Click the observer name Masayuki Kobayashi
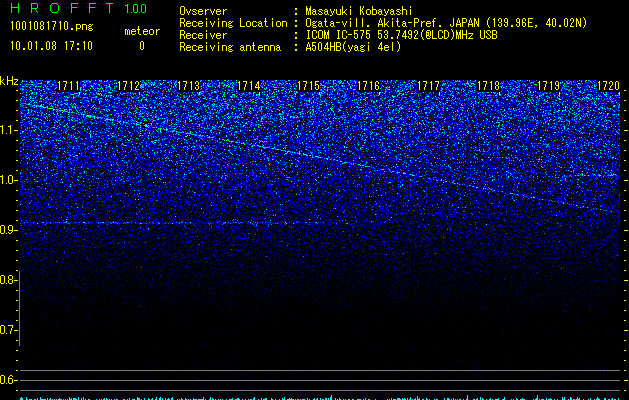This screenshot has height=400, width=629. pyautogui.click(x=359, y=11)
